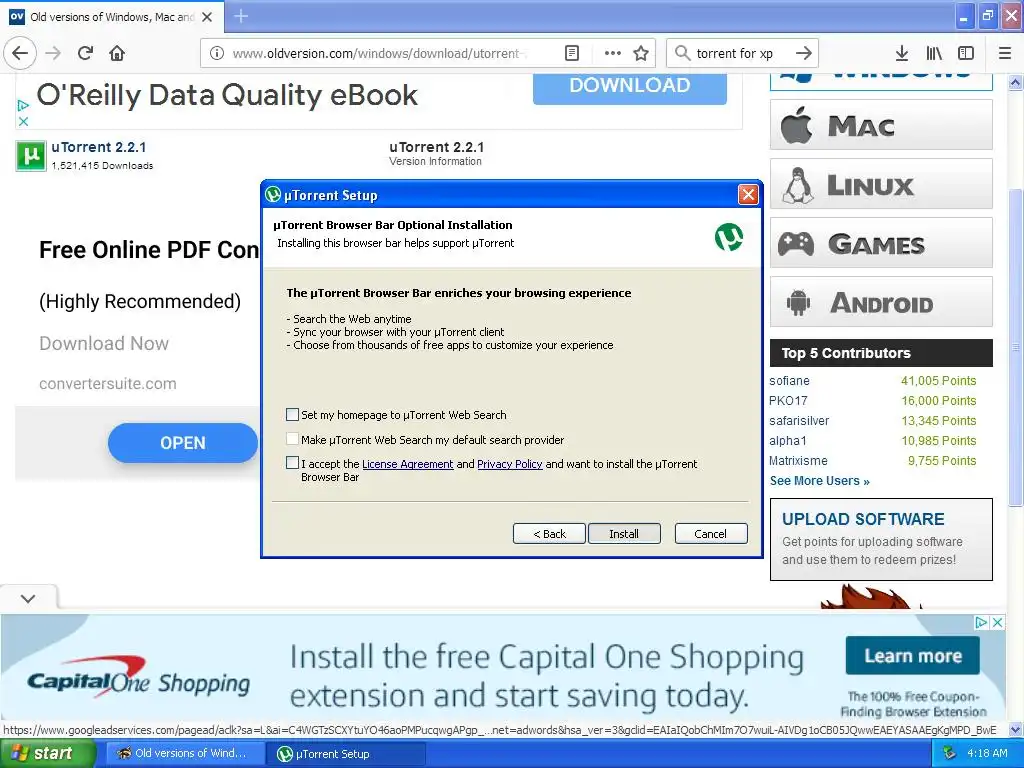Click the vertical scrollbar thumb
The image size is (1024, 768).
(1016, 347)
